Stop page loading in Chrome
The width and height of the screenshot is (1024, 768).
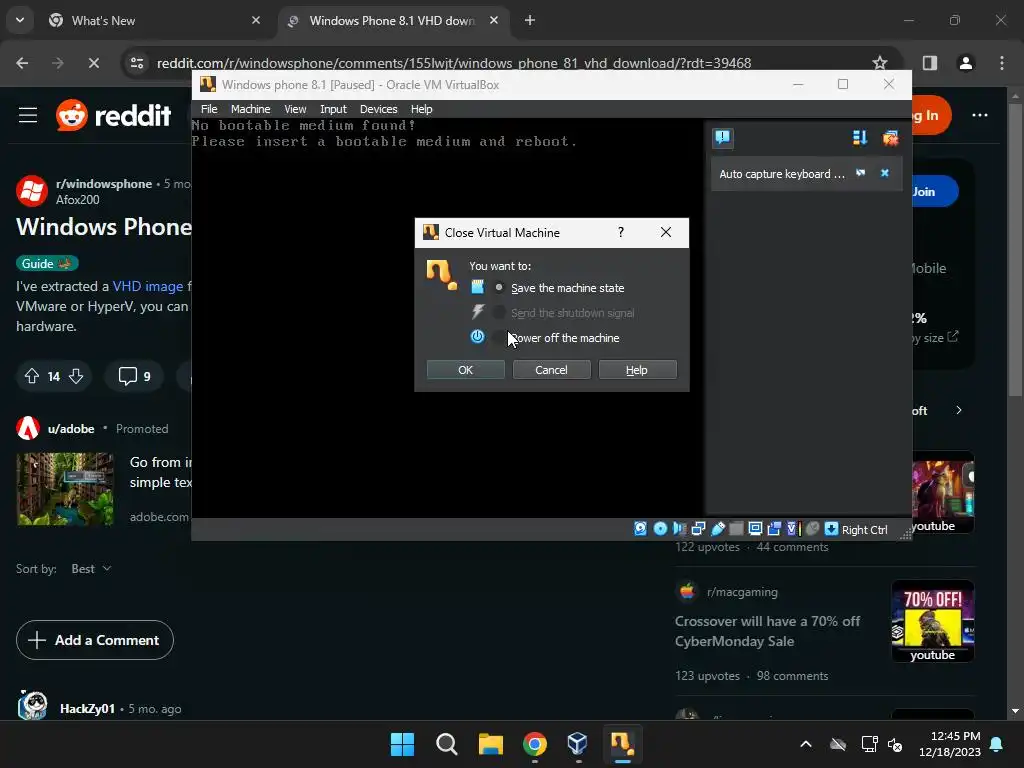pyautogui.click(x=93, y=63)
